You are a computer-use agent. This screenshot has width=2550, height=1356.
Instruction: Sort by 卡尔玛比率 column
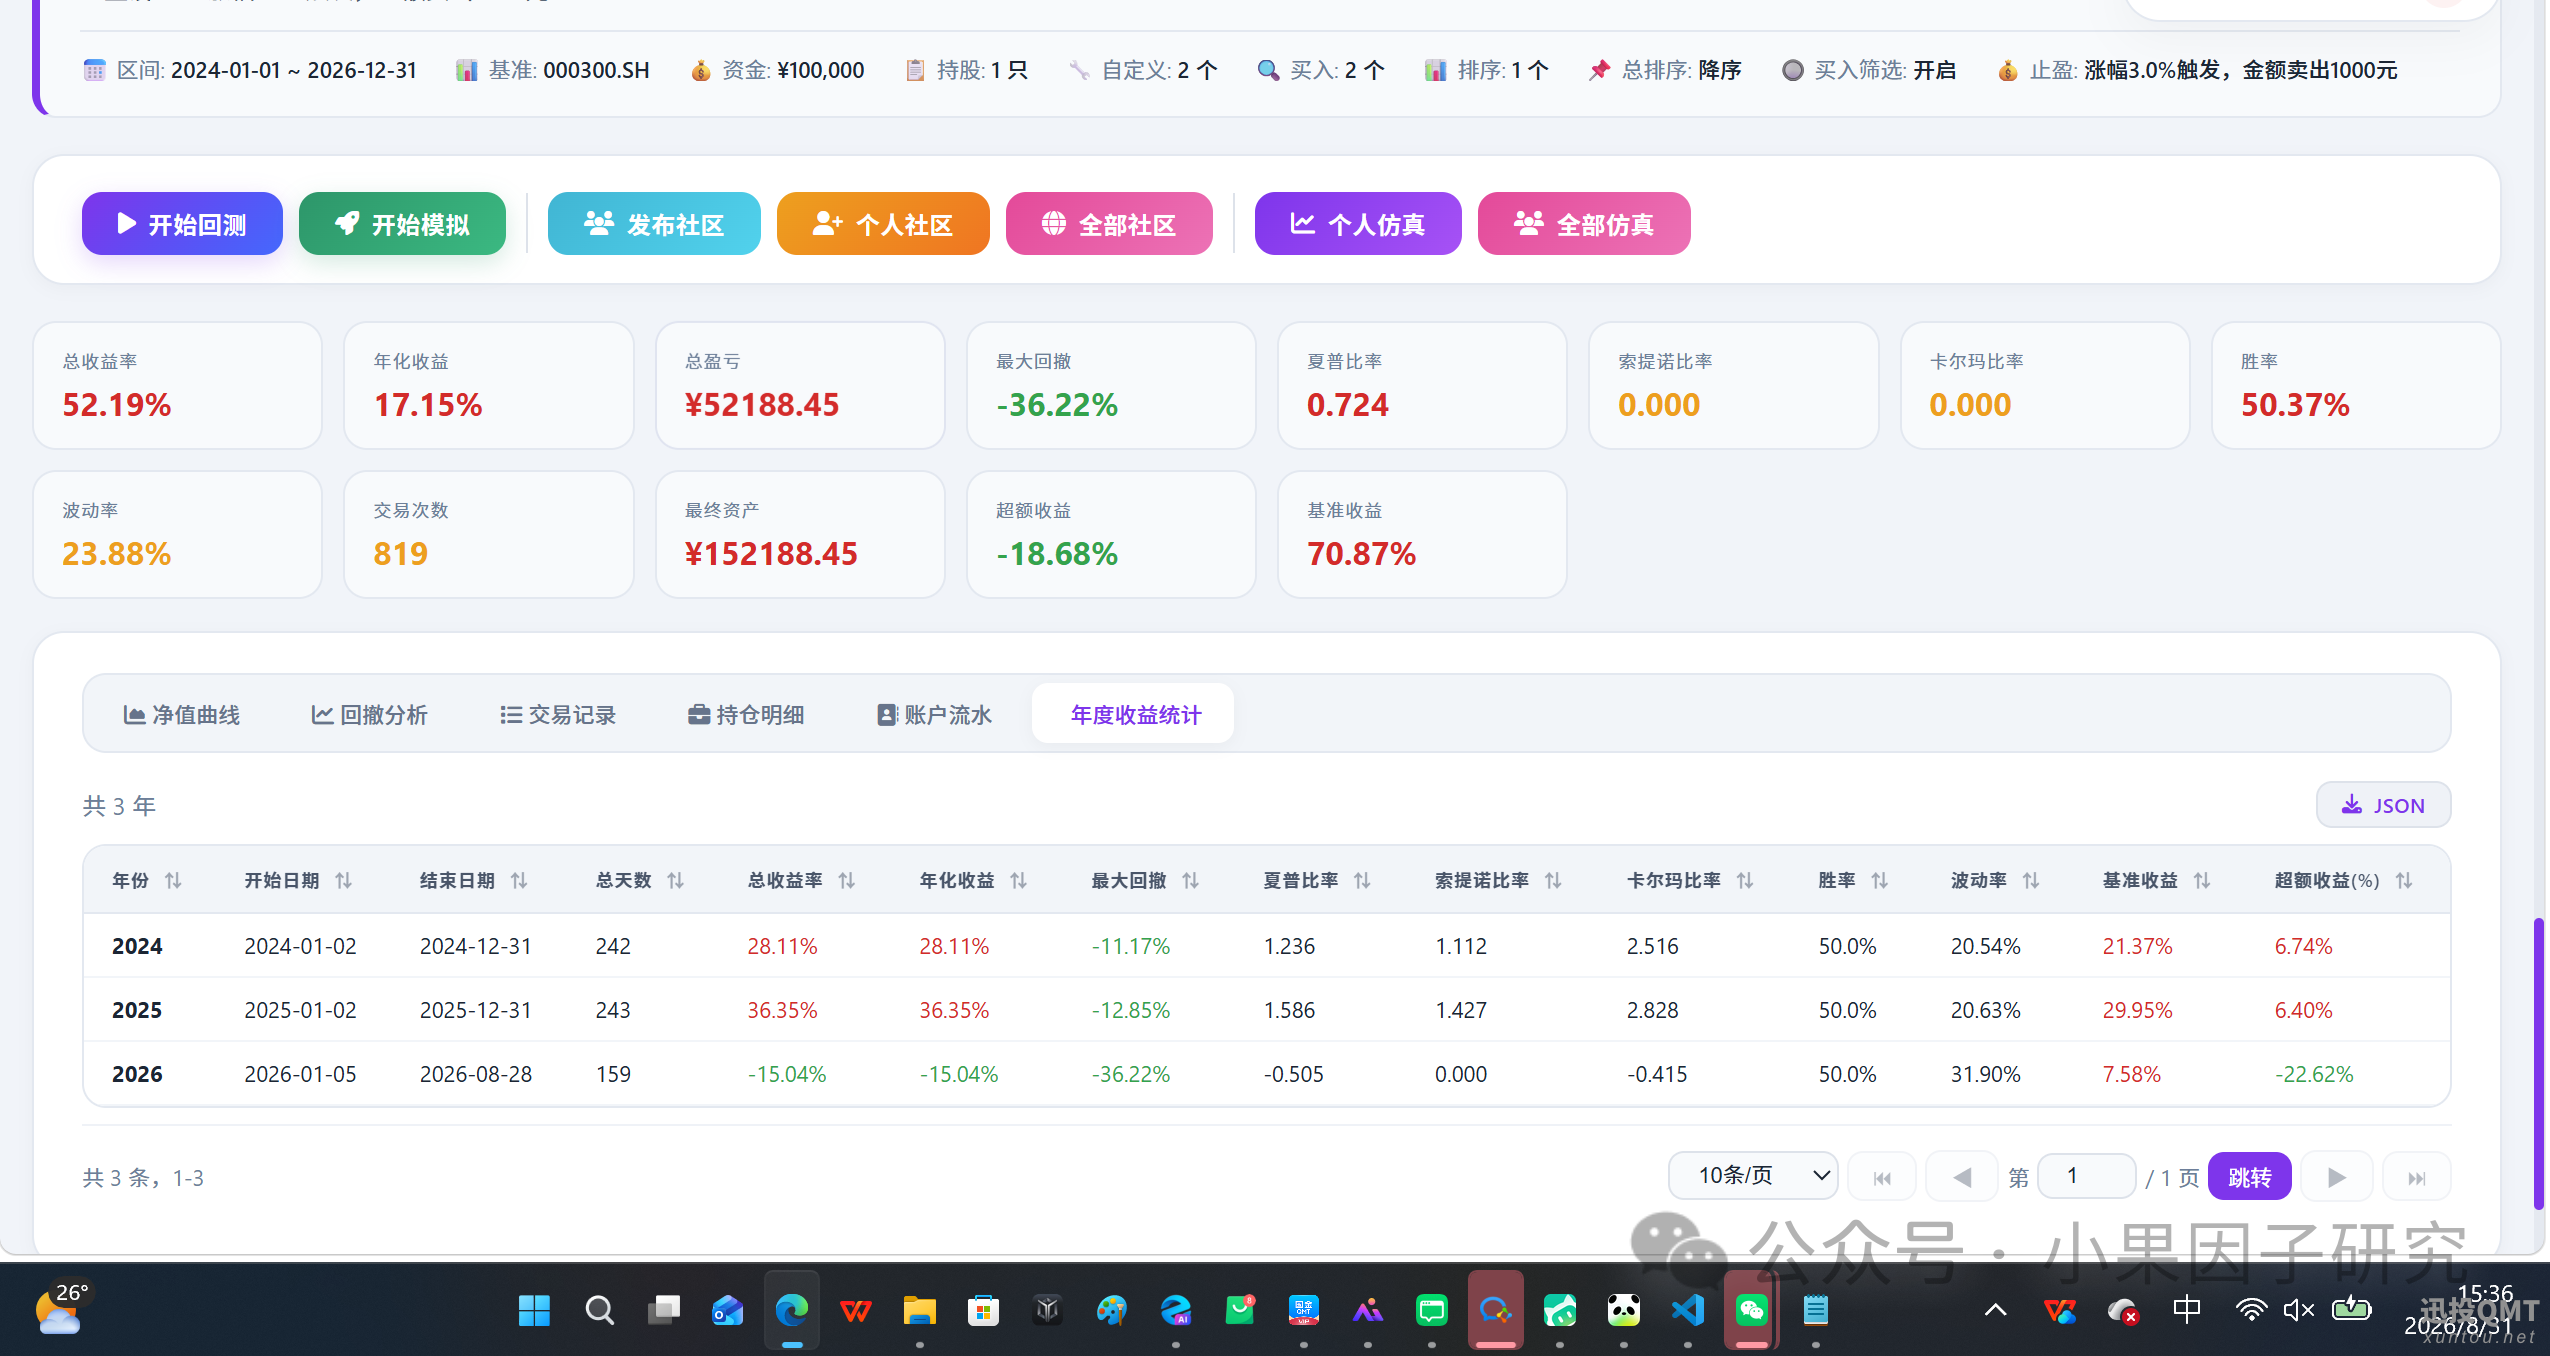(x=1744, y=881)
